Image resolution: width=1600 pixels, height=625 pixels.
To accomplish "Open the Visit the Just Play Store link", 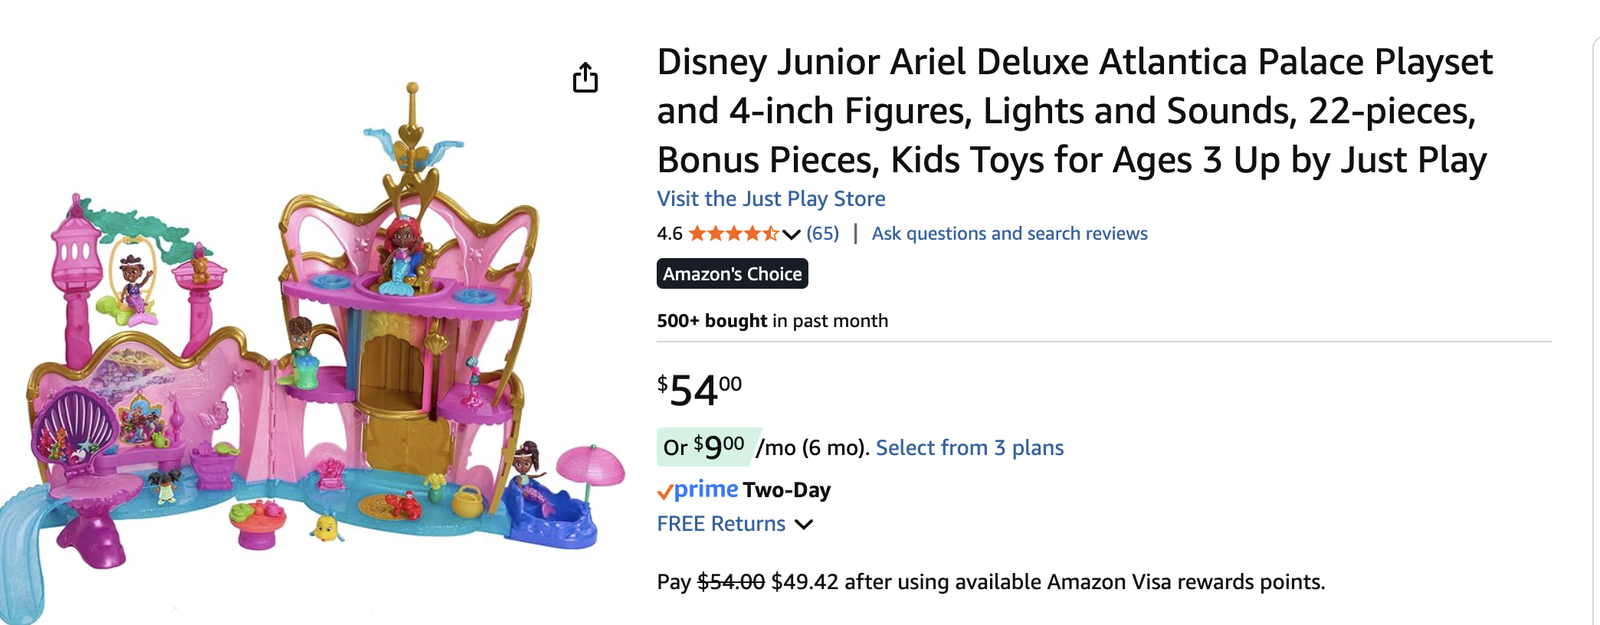I will click(x=771, y=199).
